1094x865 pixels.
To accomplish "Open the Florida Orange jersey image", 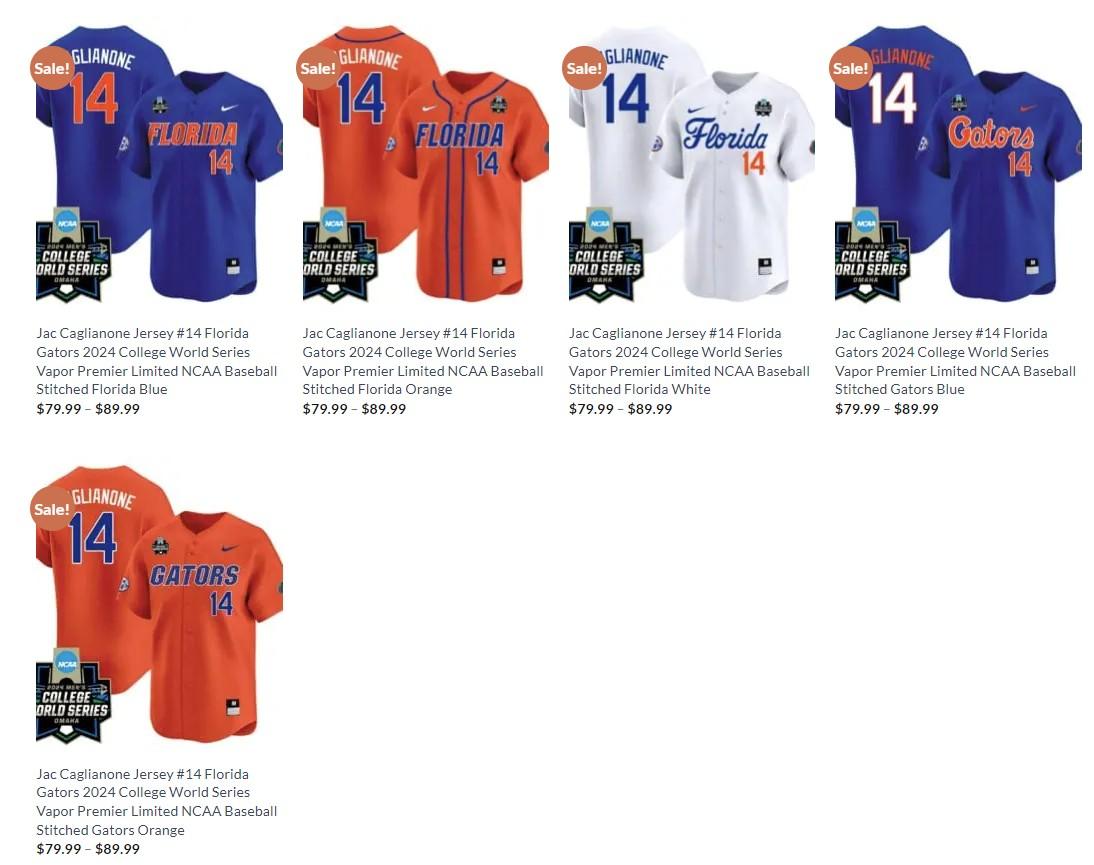I will tap(426, 164).
